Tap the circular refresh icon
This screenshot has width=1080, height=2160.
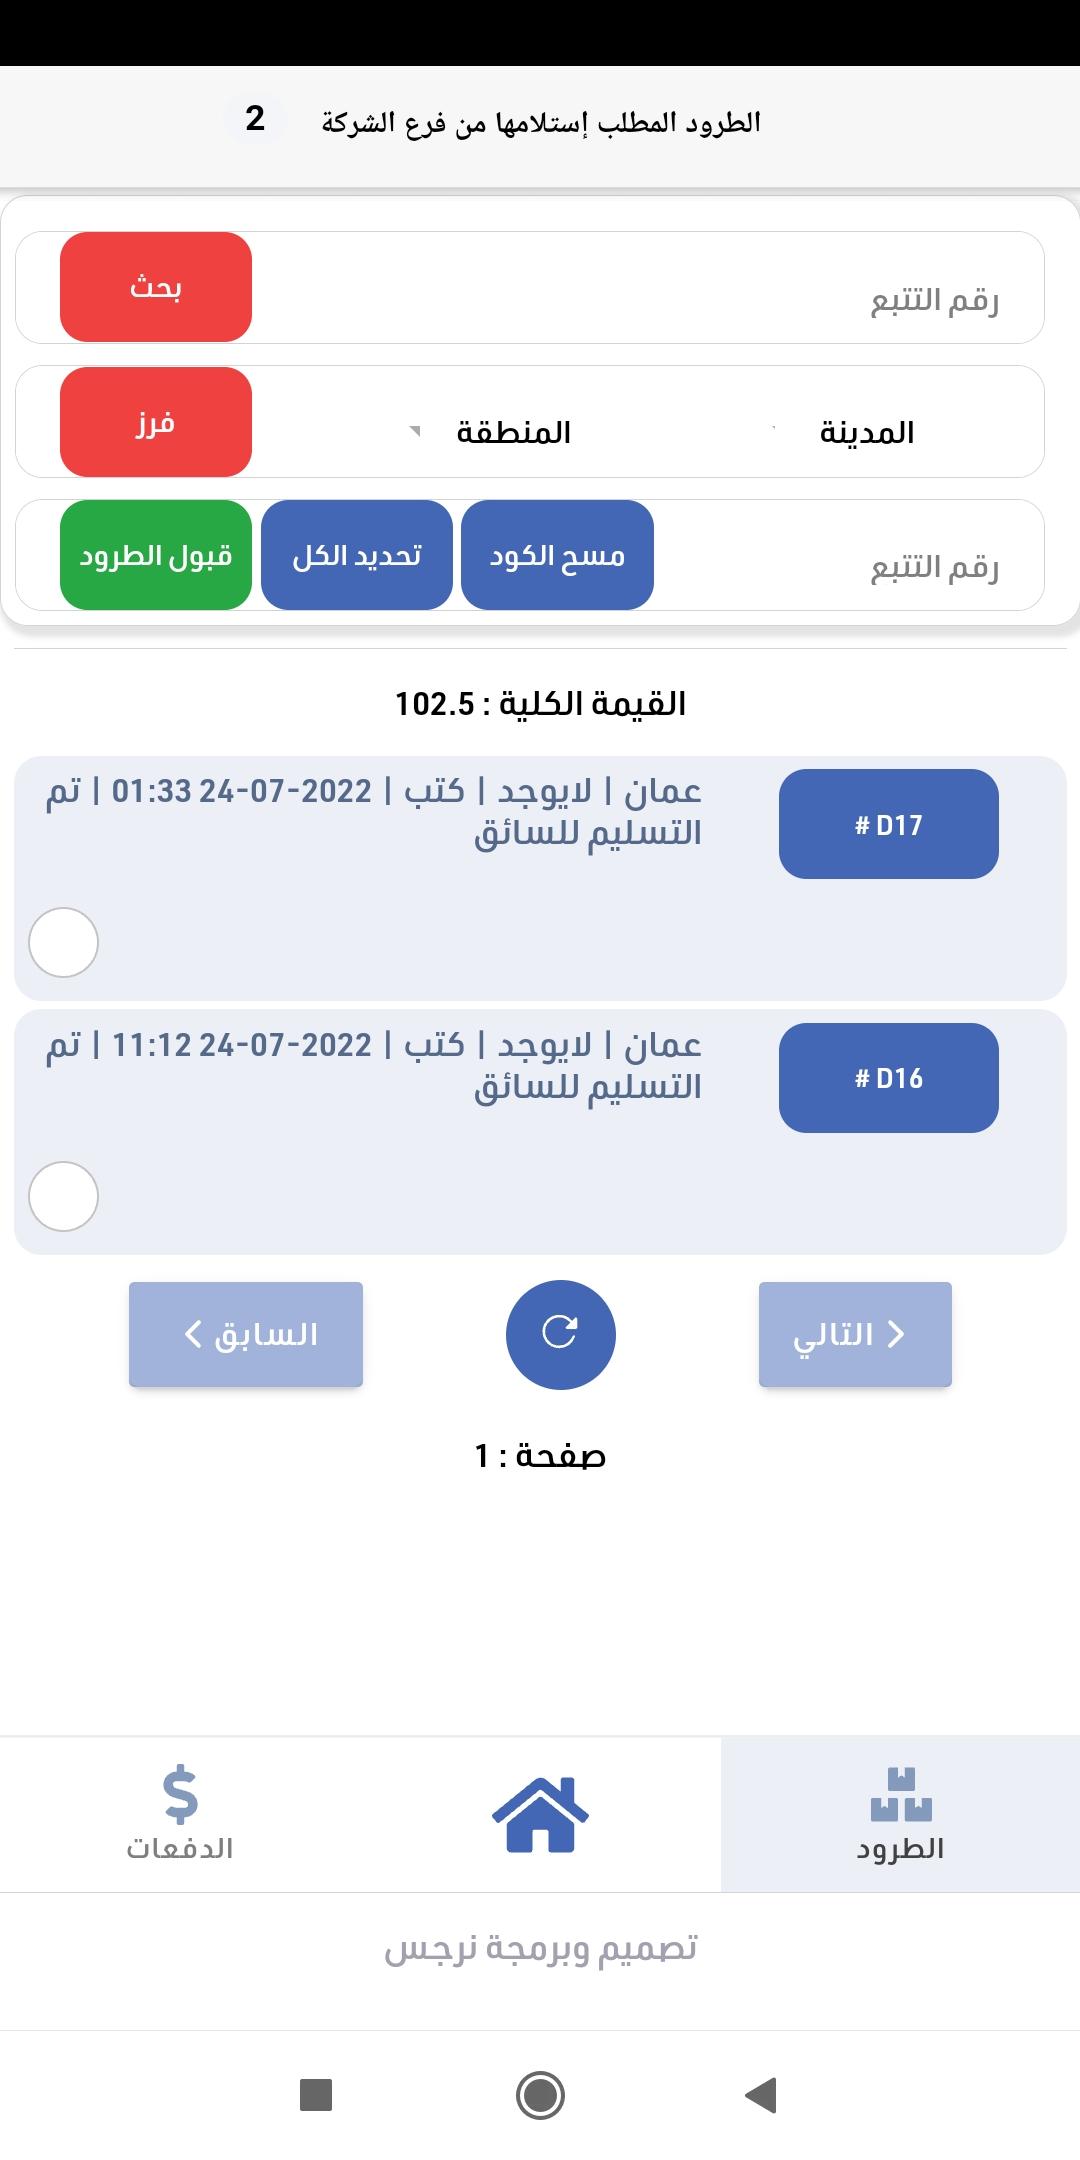560,1334
